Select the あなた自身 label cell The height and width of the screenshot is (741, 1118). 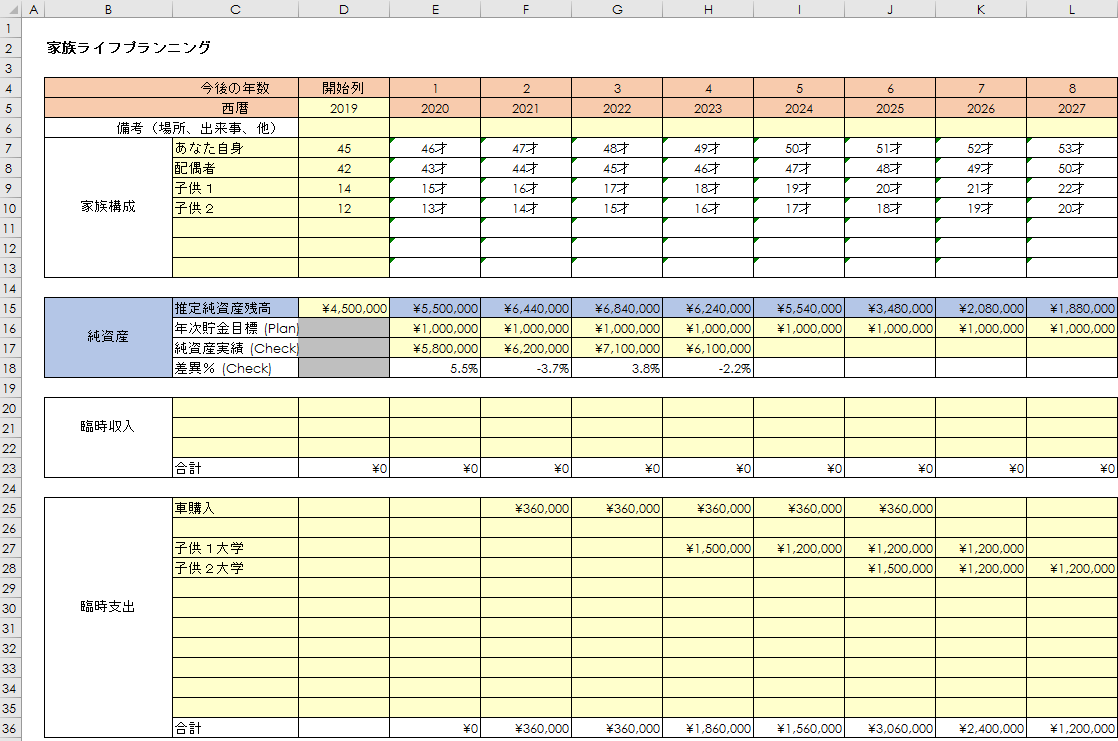click(x=235, y=148)
